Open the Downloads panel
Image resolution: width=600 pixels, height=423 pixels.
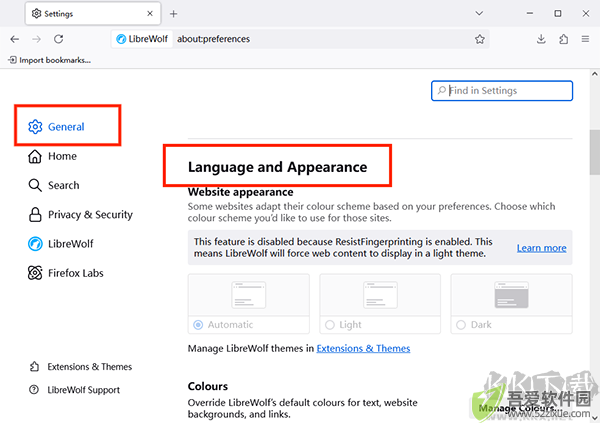(541, 39)
